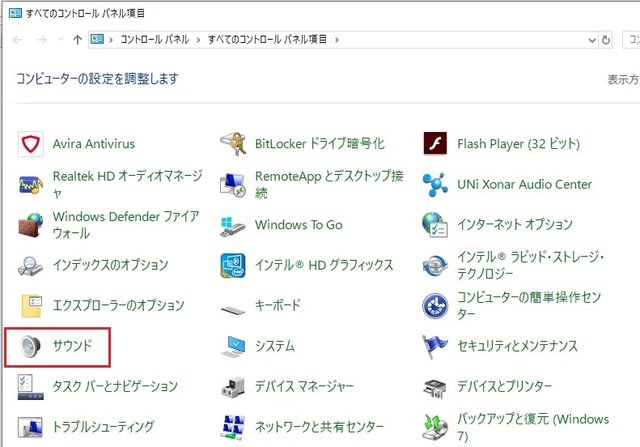The height and width of the screenshot is (447, 640).
Task: Open the システム link
Action: (x=275, y=346)
